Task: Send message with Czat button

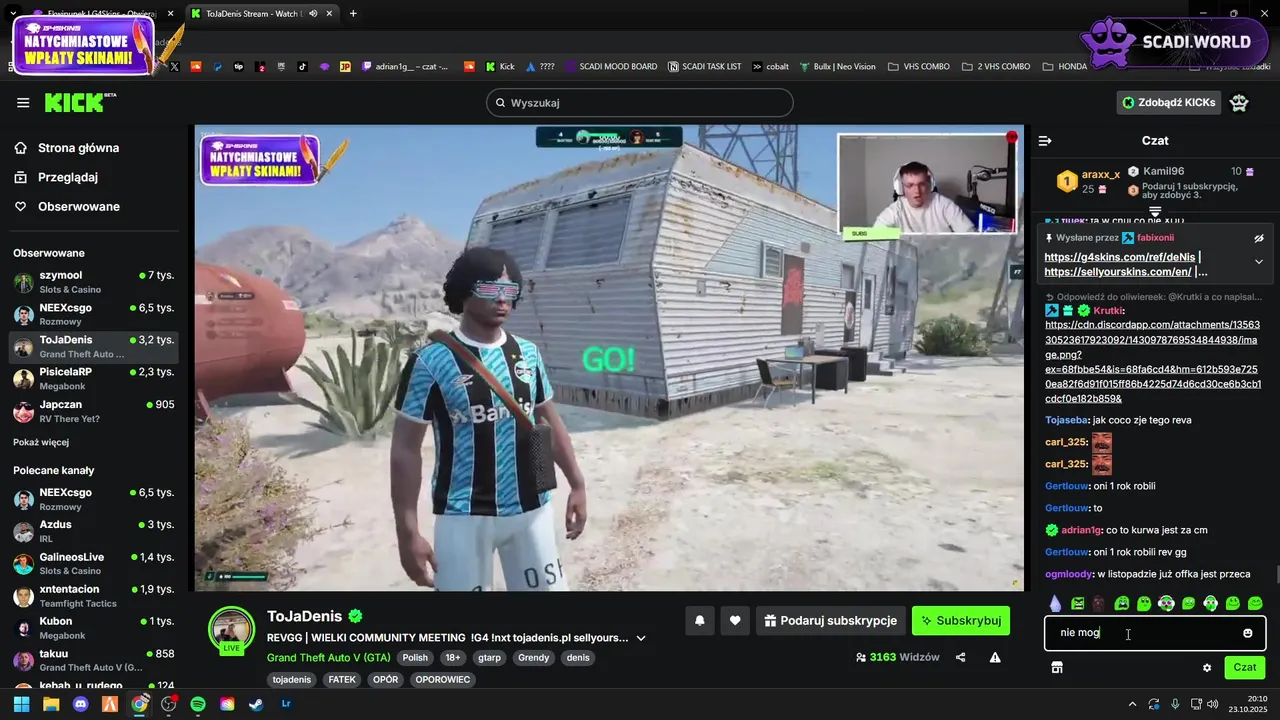Action: [1245, 667]
